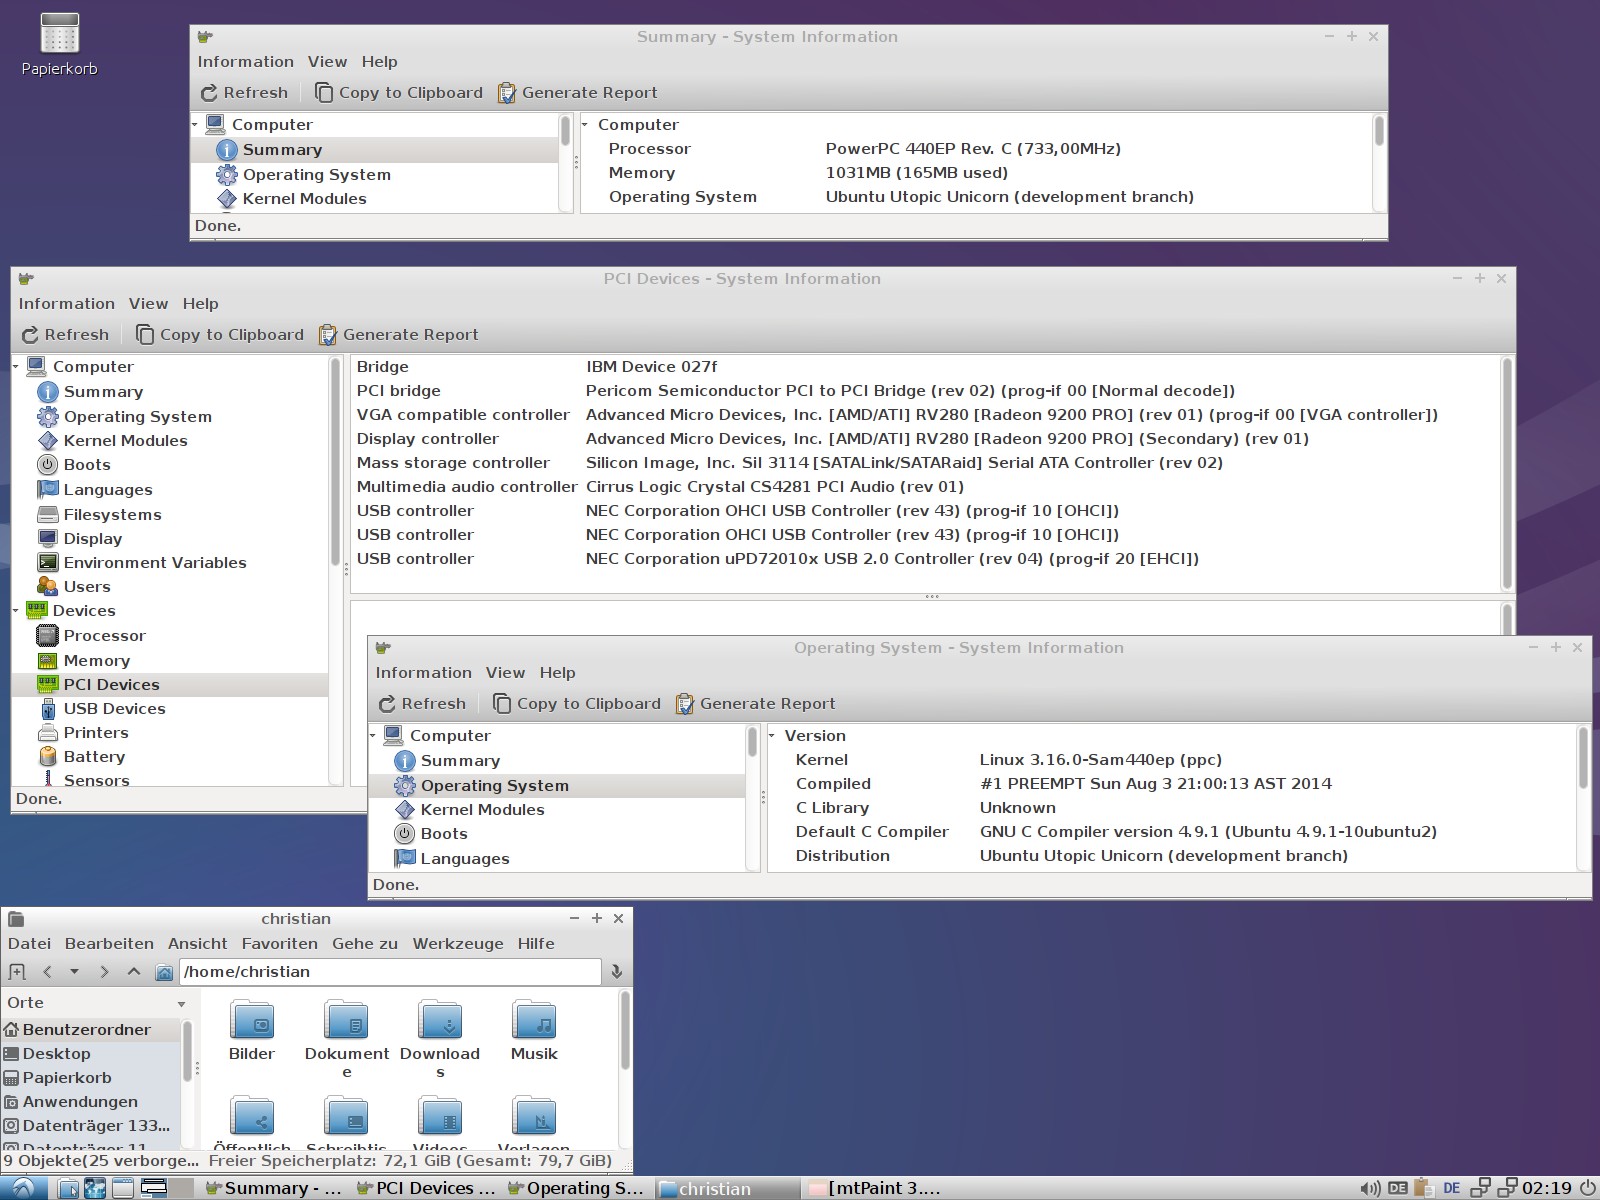
Task: Open the View menu in the PCI Devices window
Action: pyautogui.click(x=148, y=304)
